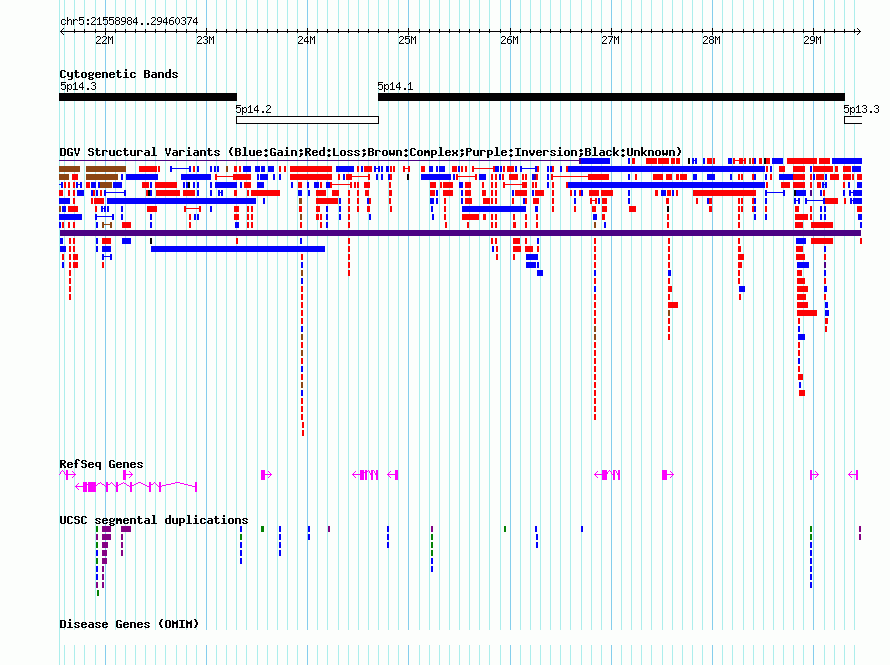Select the RefSeq gene glyph near 27.6M
The image size is (890, 665).
[x=668, y=474]
